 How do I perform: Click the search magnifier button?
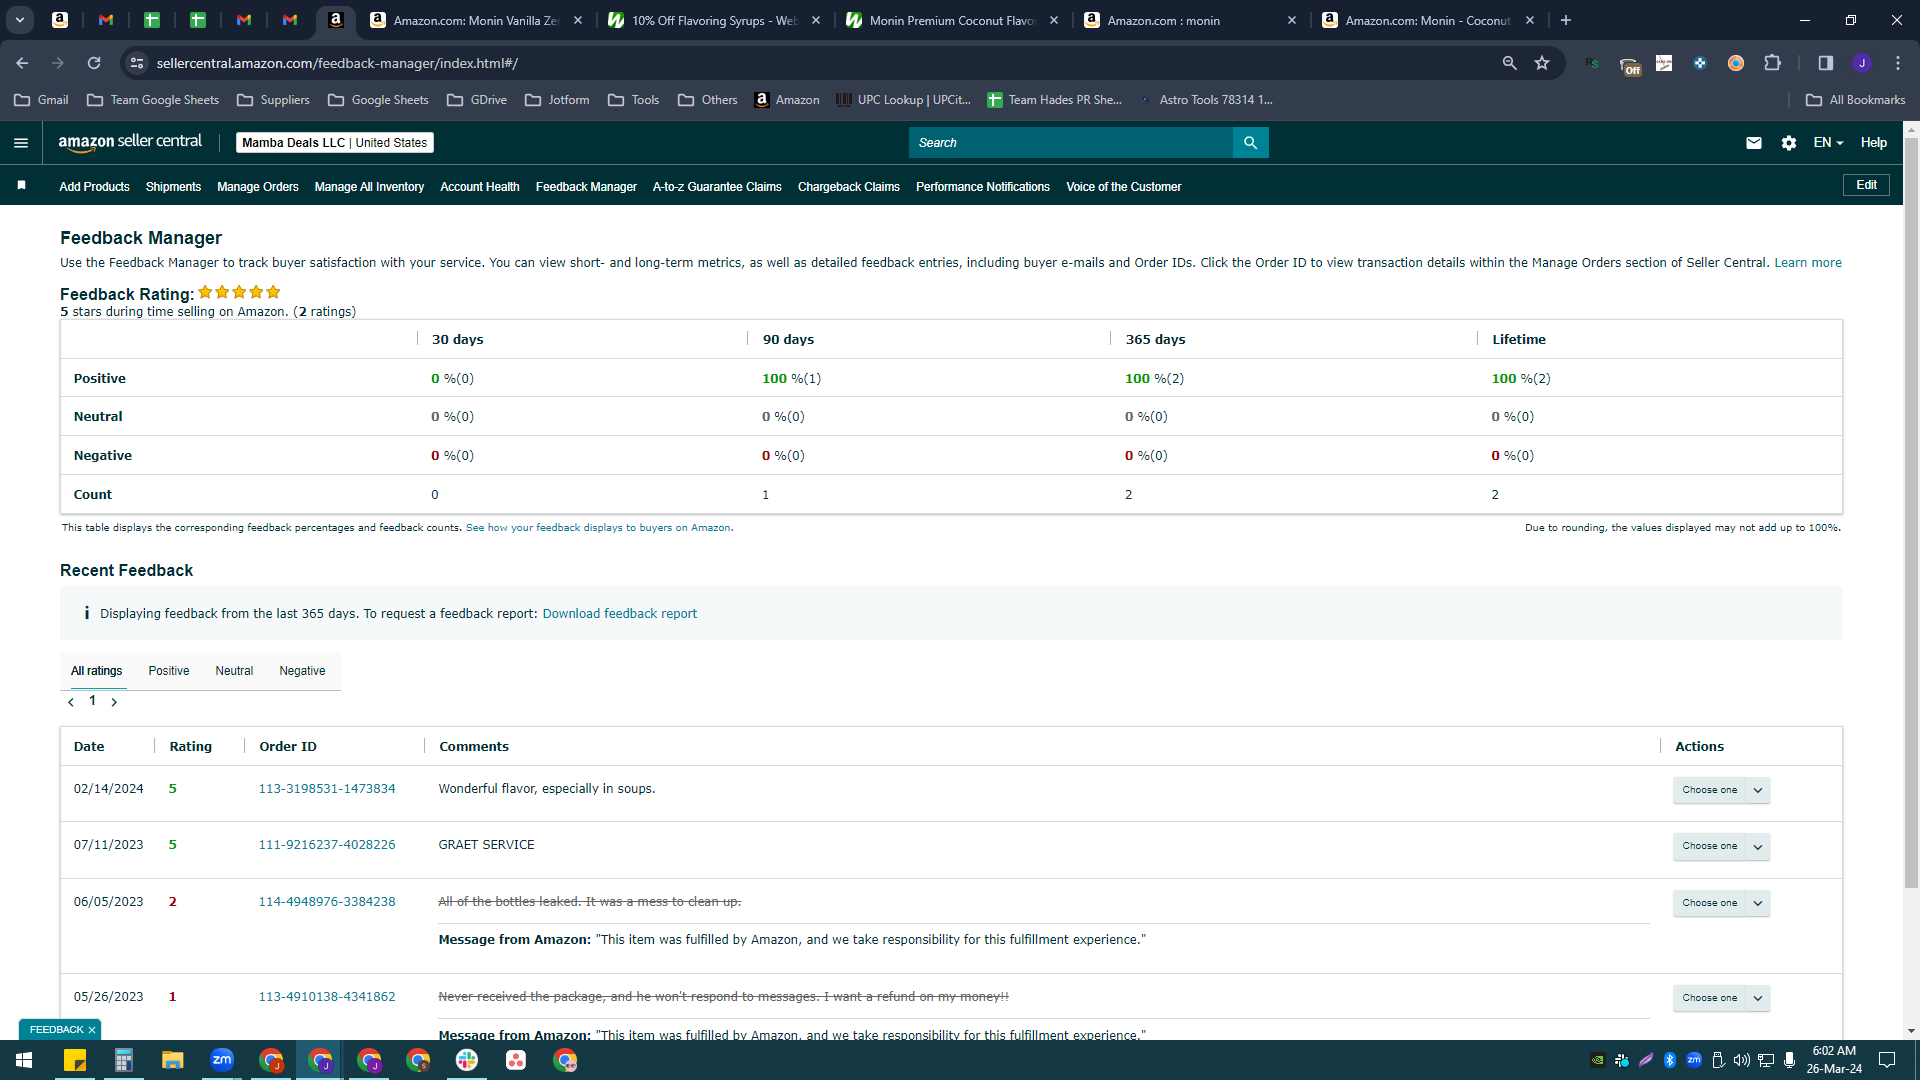coord(1250,143)
